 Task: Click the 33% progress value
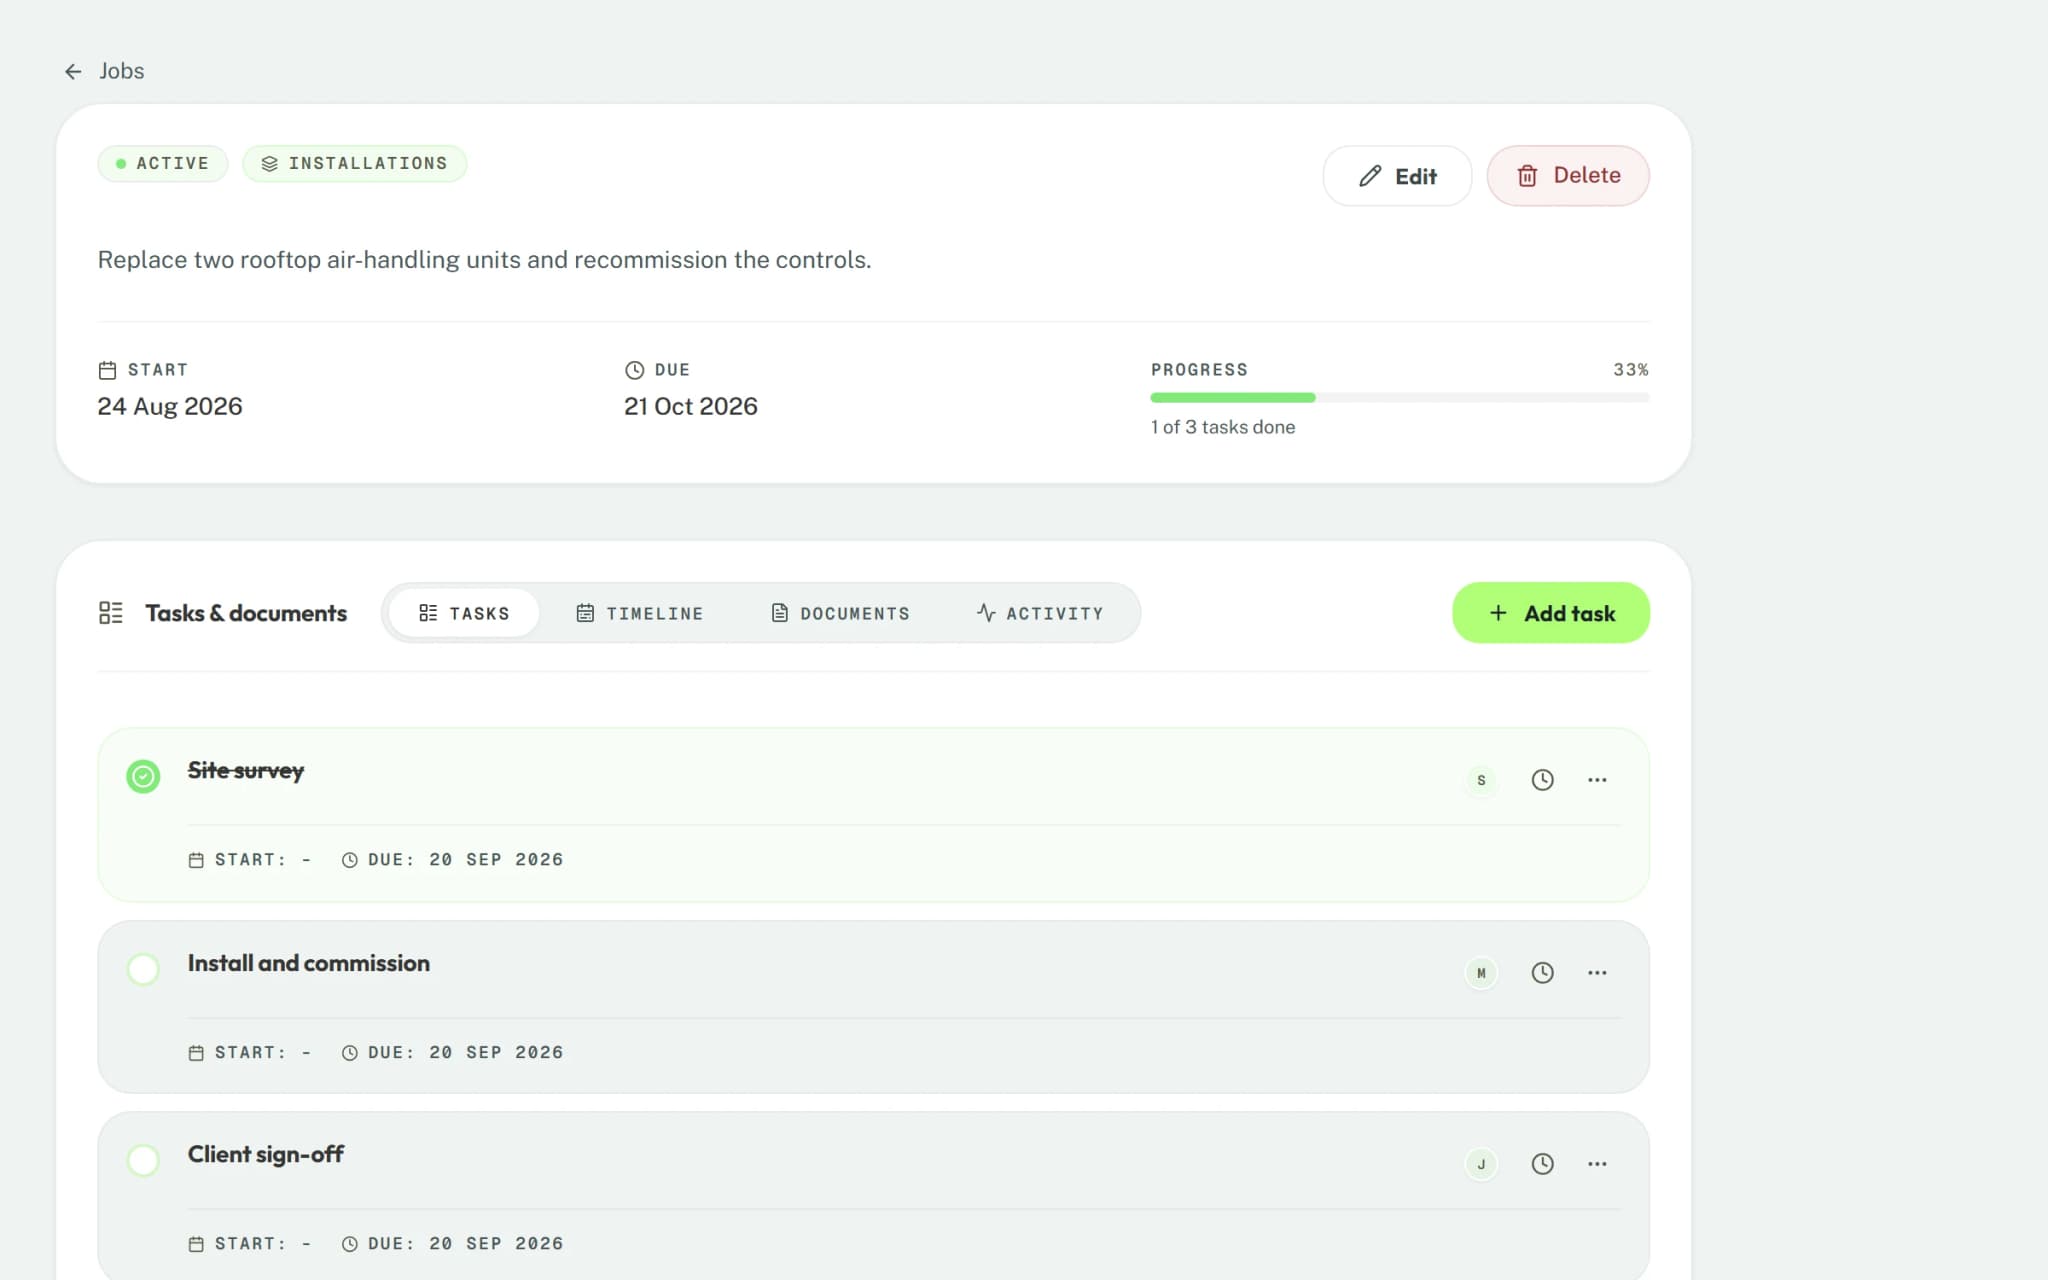coord(1631,370)
